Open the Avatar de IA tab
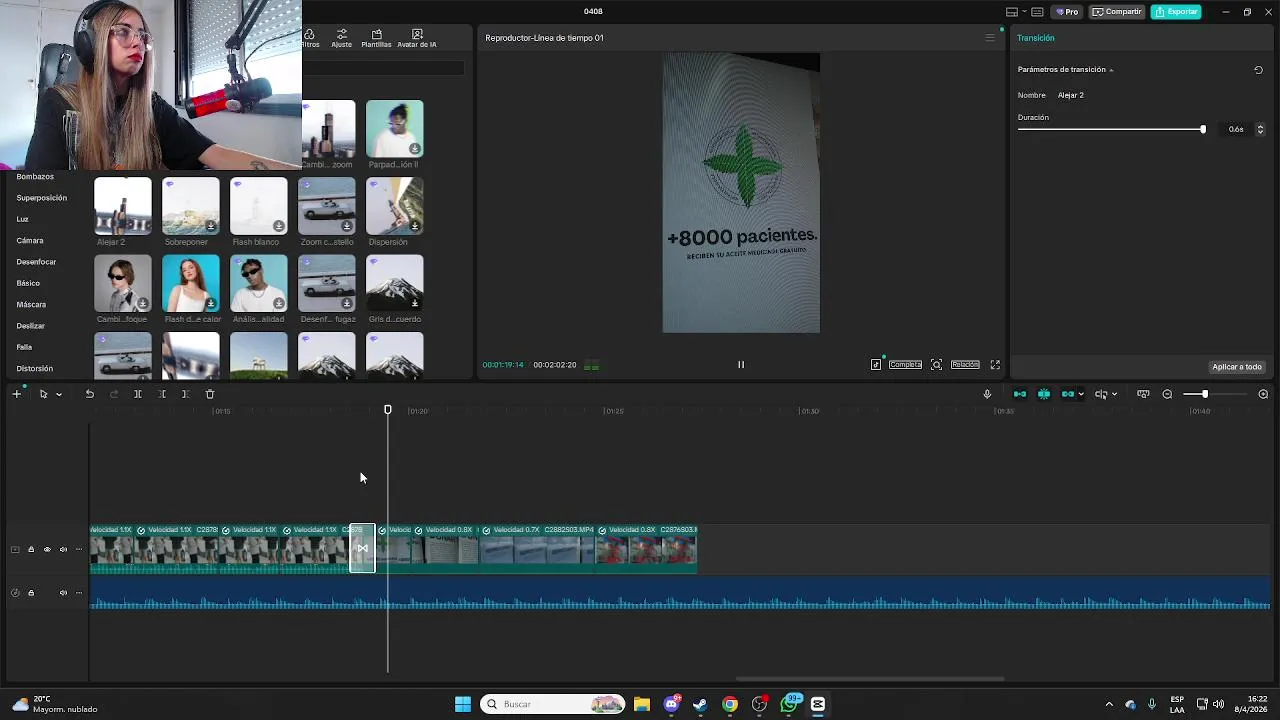 (417, 38)
